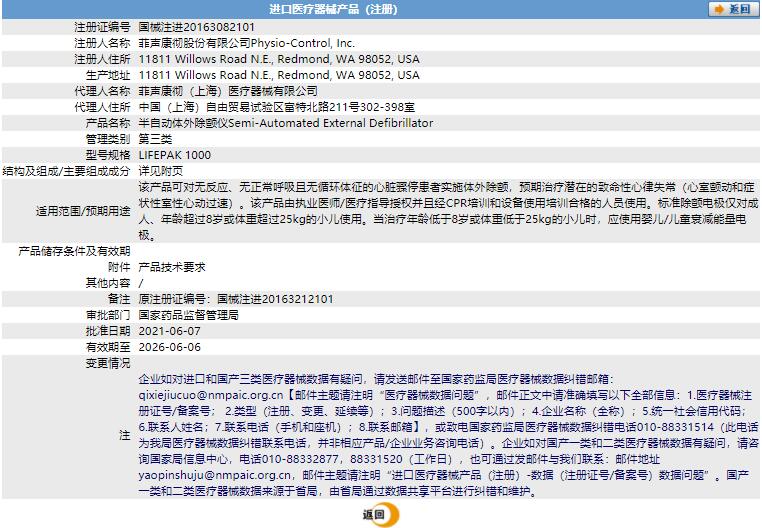Select email yaopinshuju@nmpaic.org.cn in the note

[x=215, y=476]
